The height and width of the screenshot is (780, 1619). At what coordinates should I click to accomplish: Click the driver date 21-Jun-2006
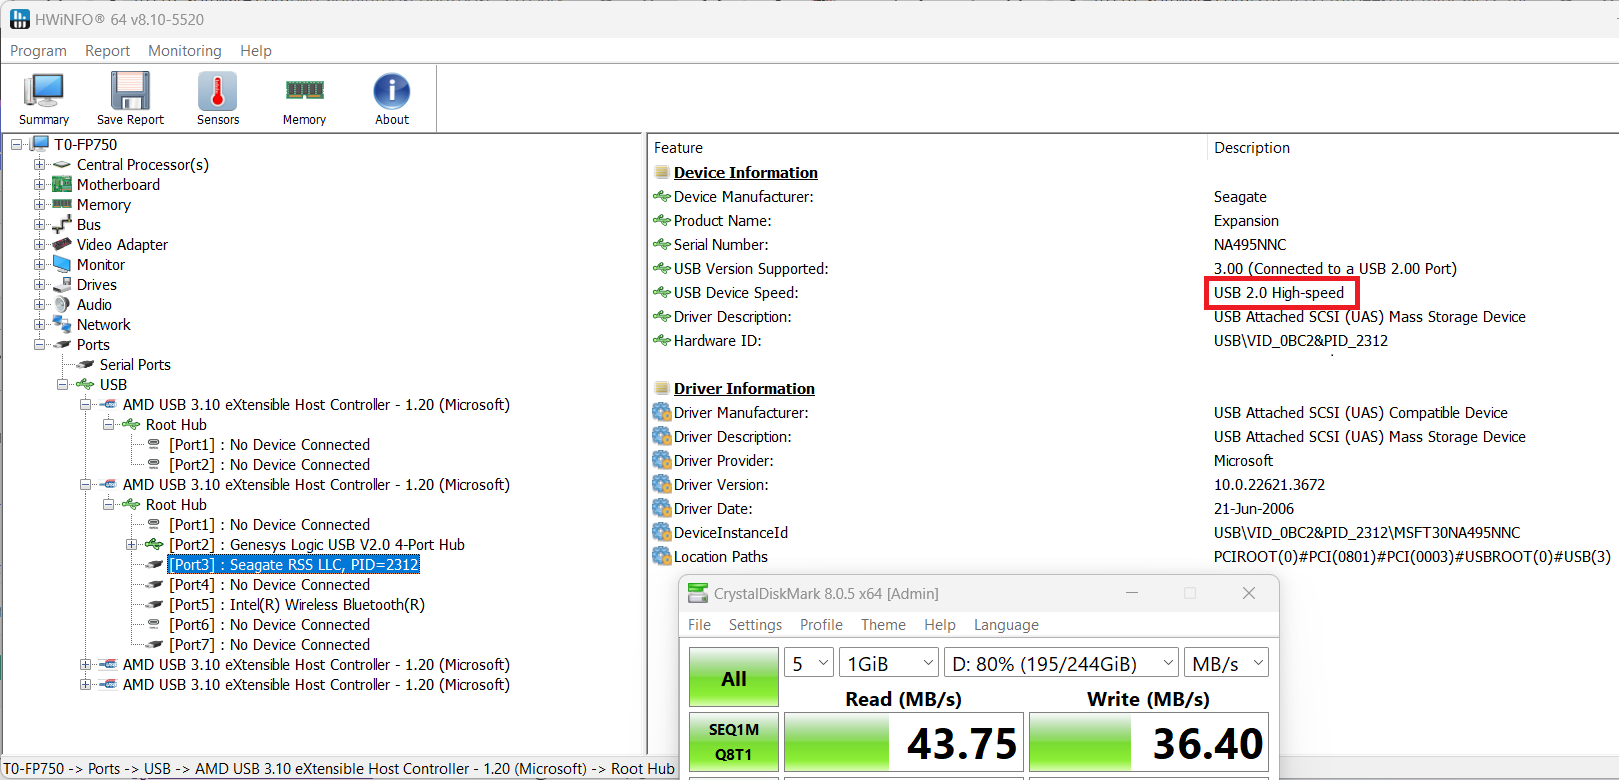click(x=1254, y=509)
